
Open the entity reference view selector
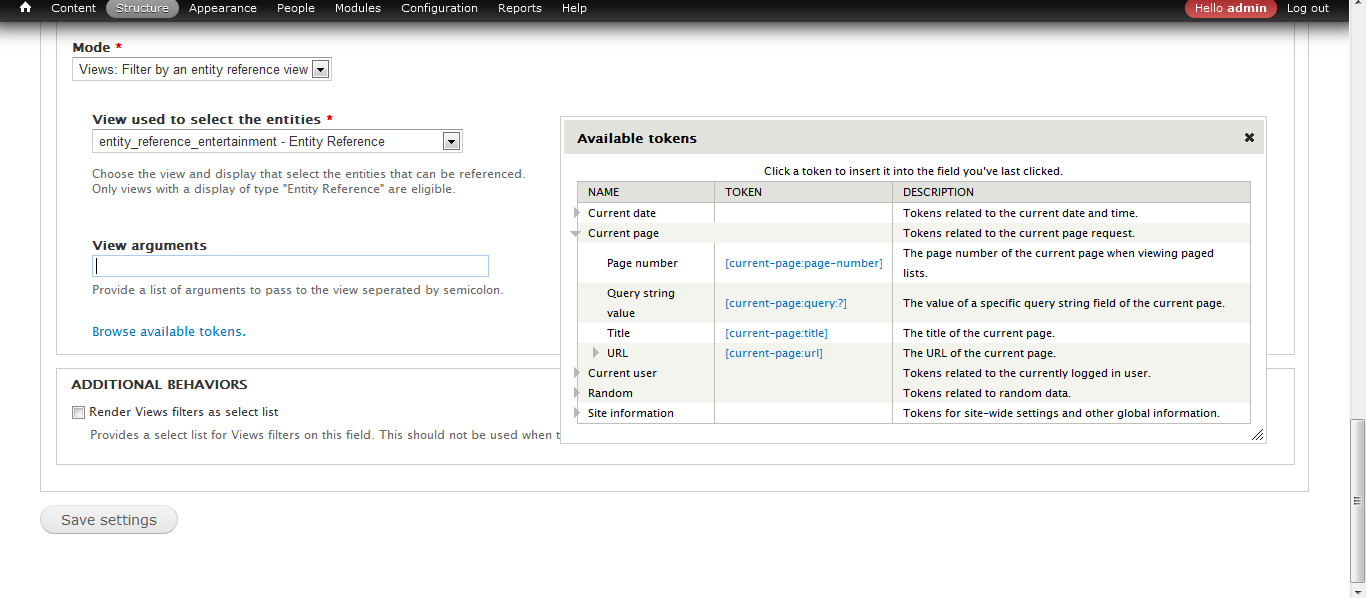451,141
